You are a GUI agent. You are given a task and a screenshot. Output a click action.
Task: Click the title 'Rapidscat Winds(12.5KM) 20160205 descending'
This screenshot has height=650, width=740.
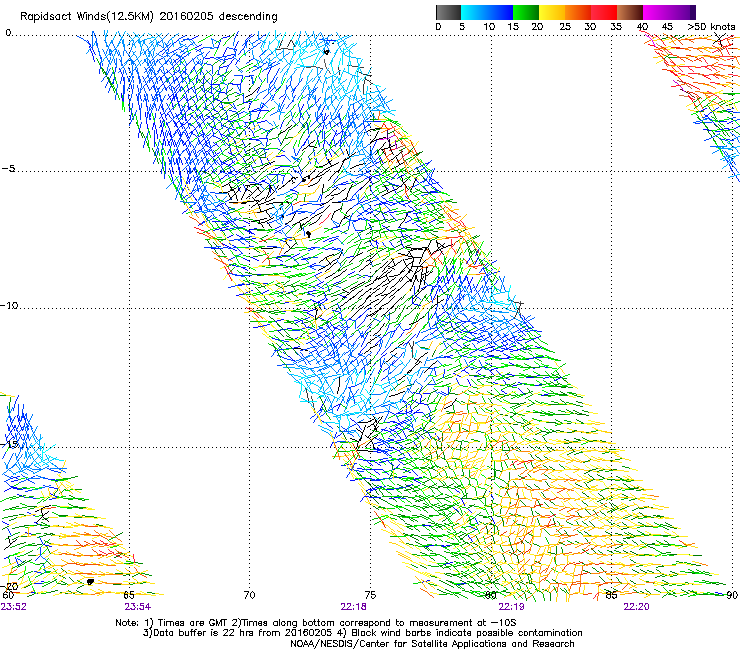pos(149,17)
